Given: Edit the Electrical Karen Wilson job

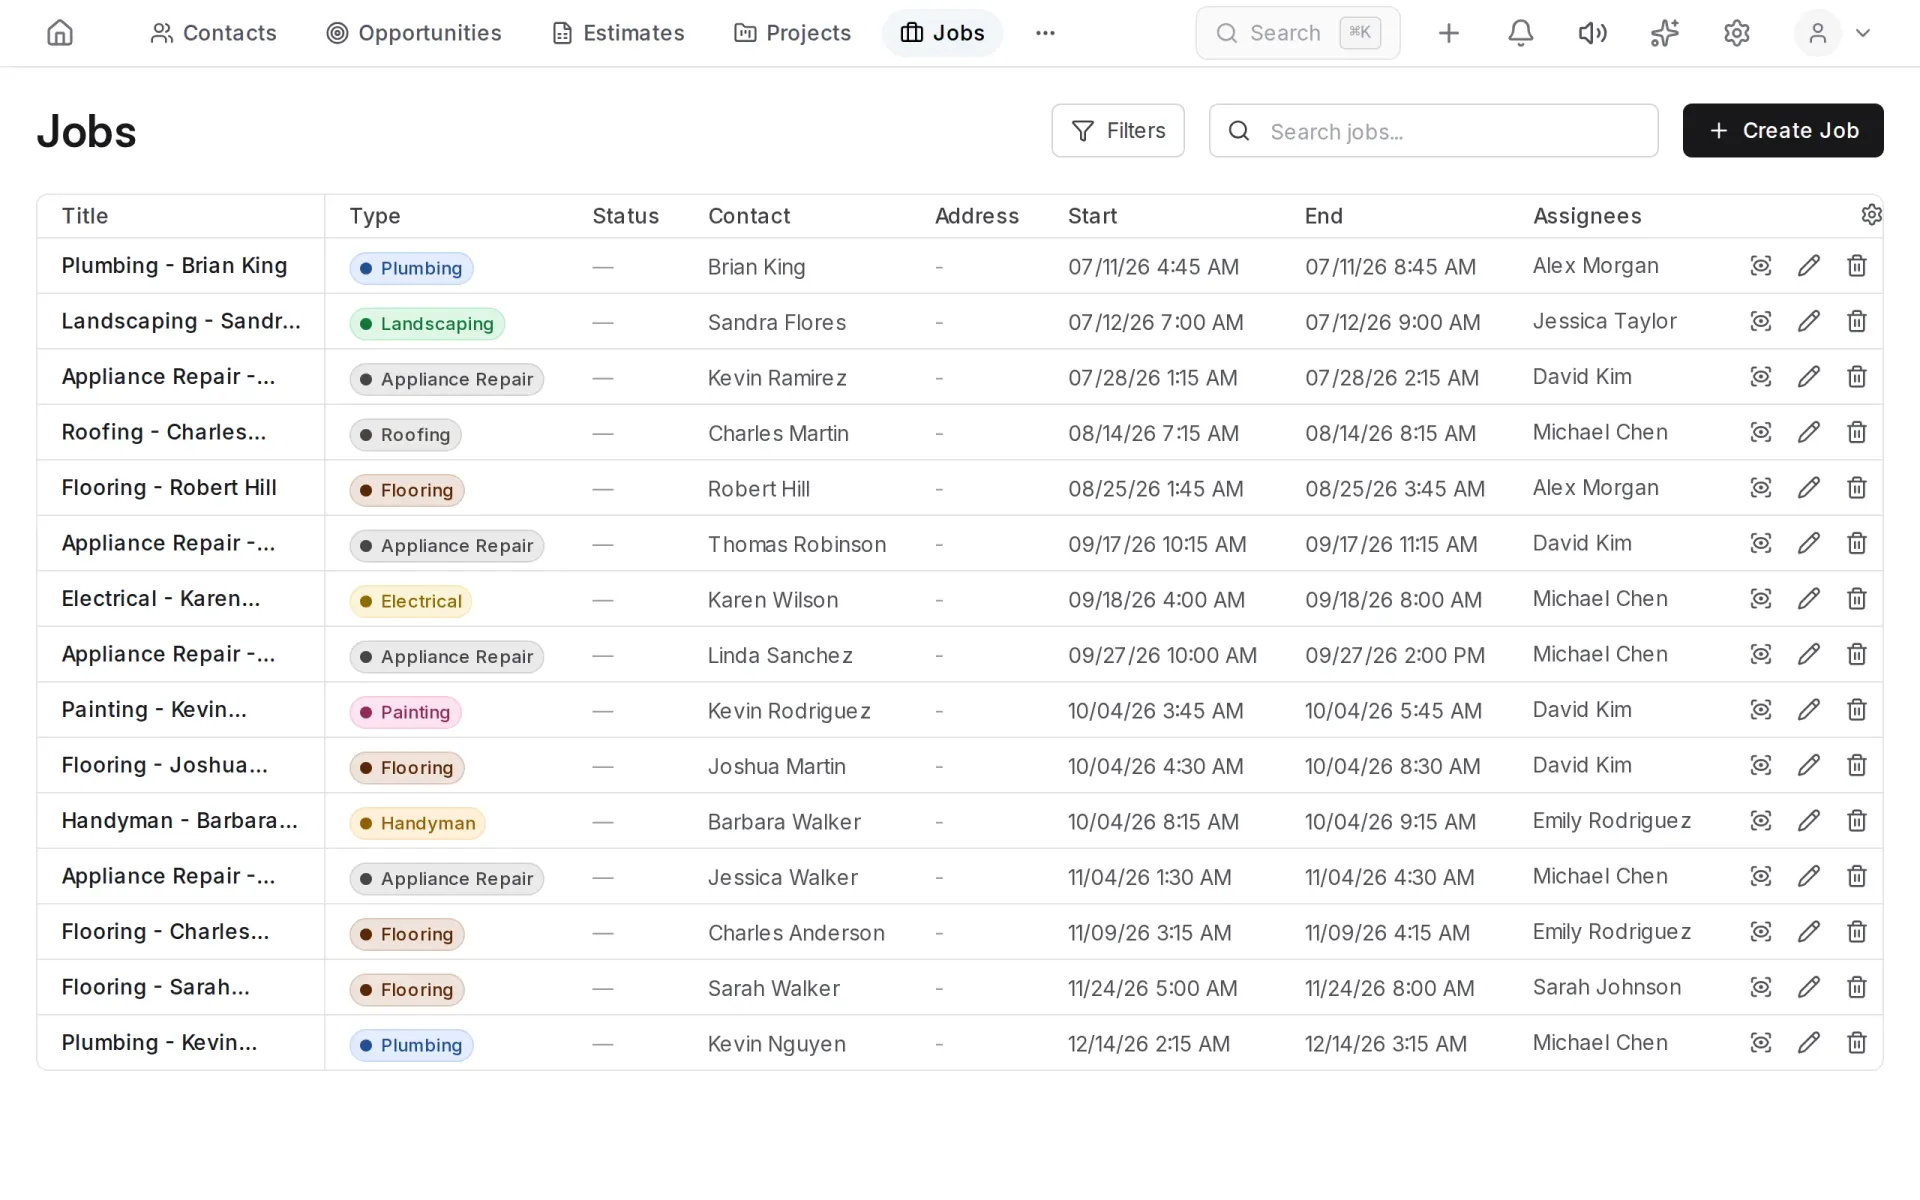Looking at the screenshot, I should pyautogui.click(x=1808, y=599).
